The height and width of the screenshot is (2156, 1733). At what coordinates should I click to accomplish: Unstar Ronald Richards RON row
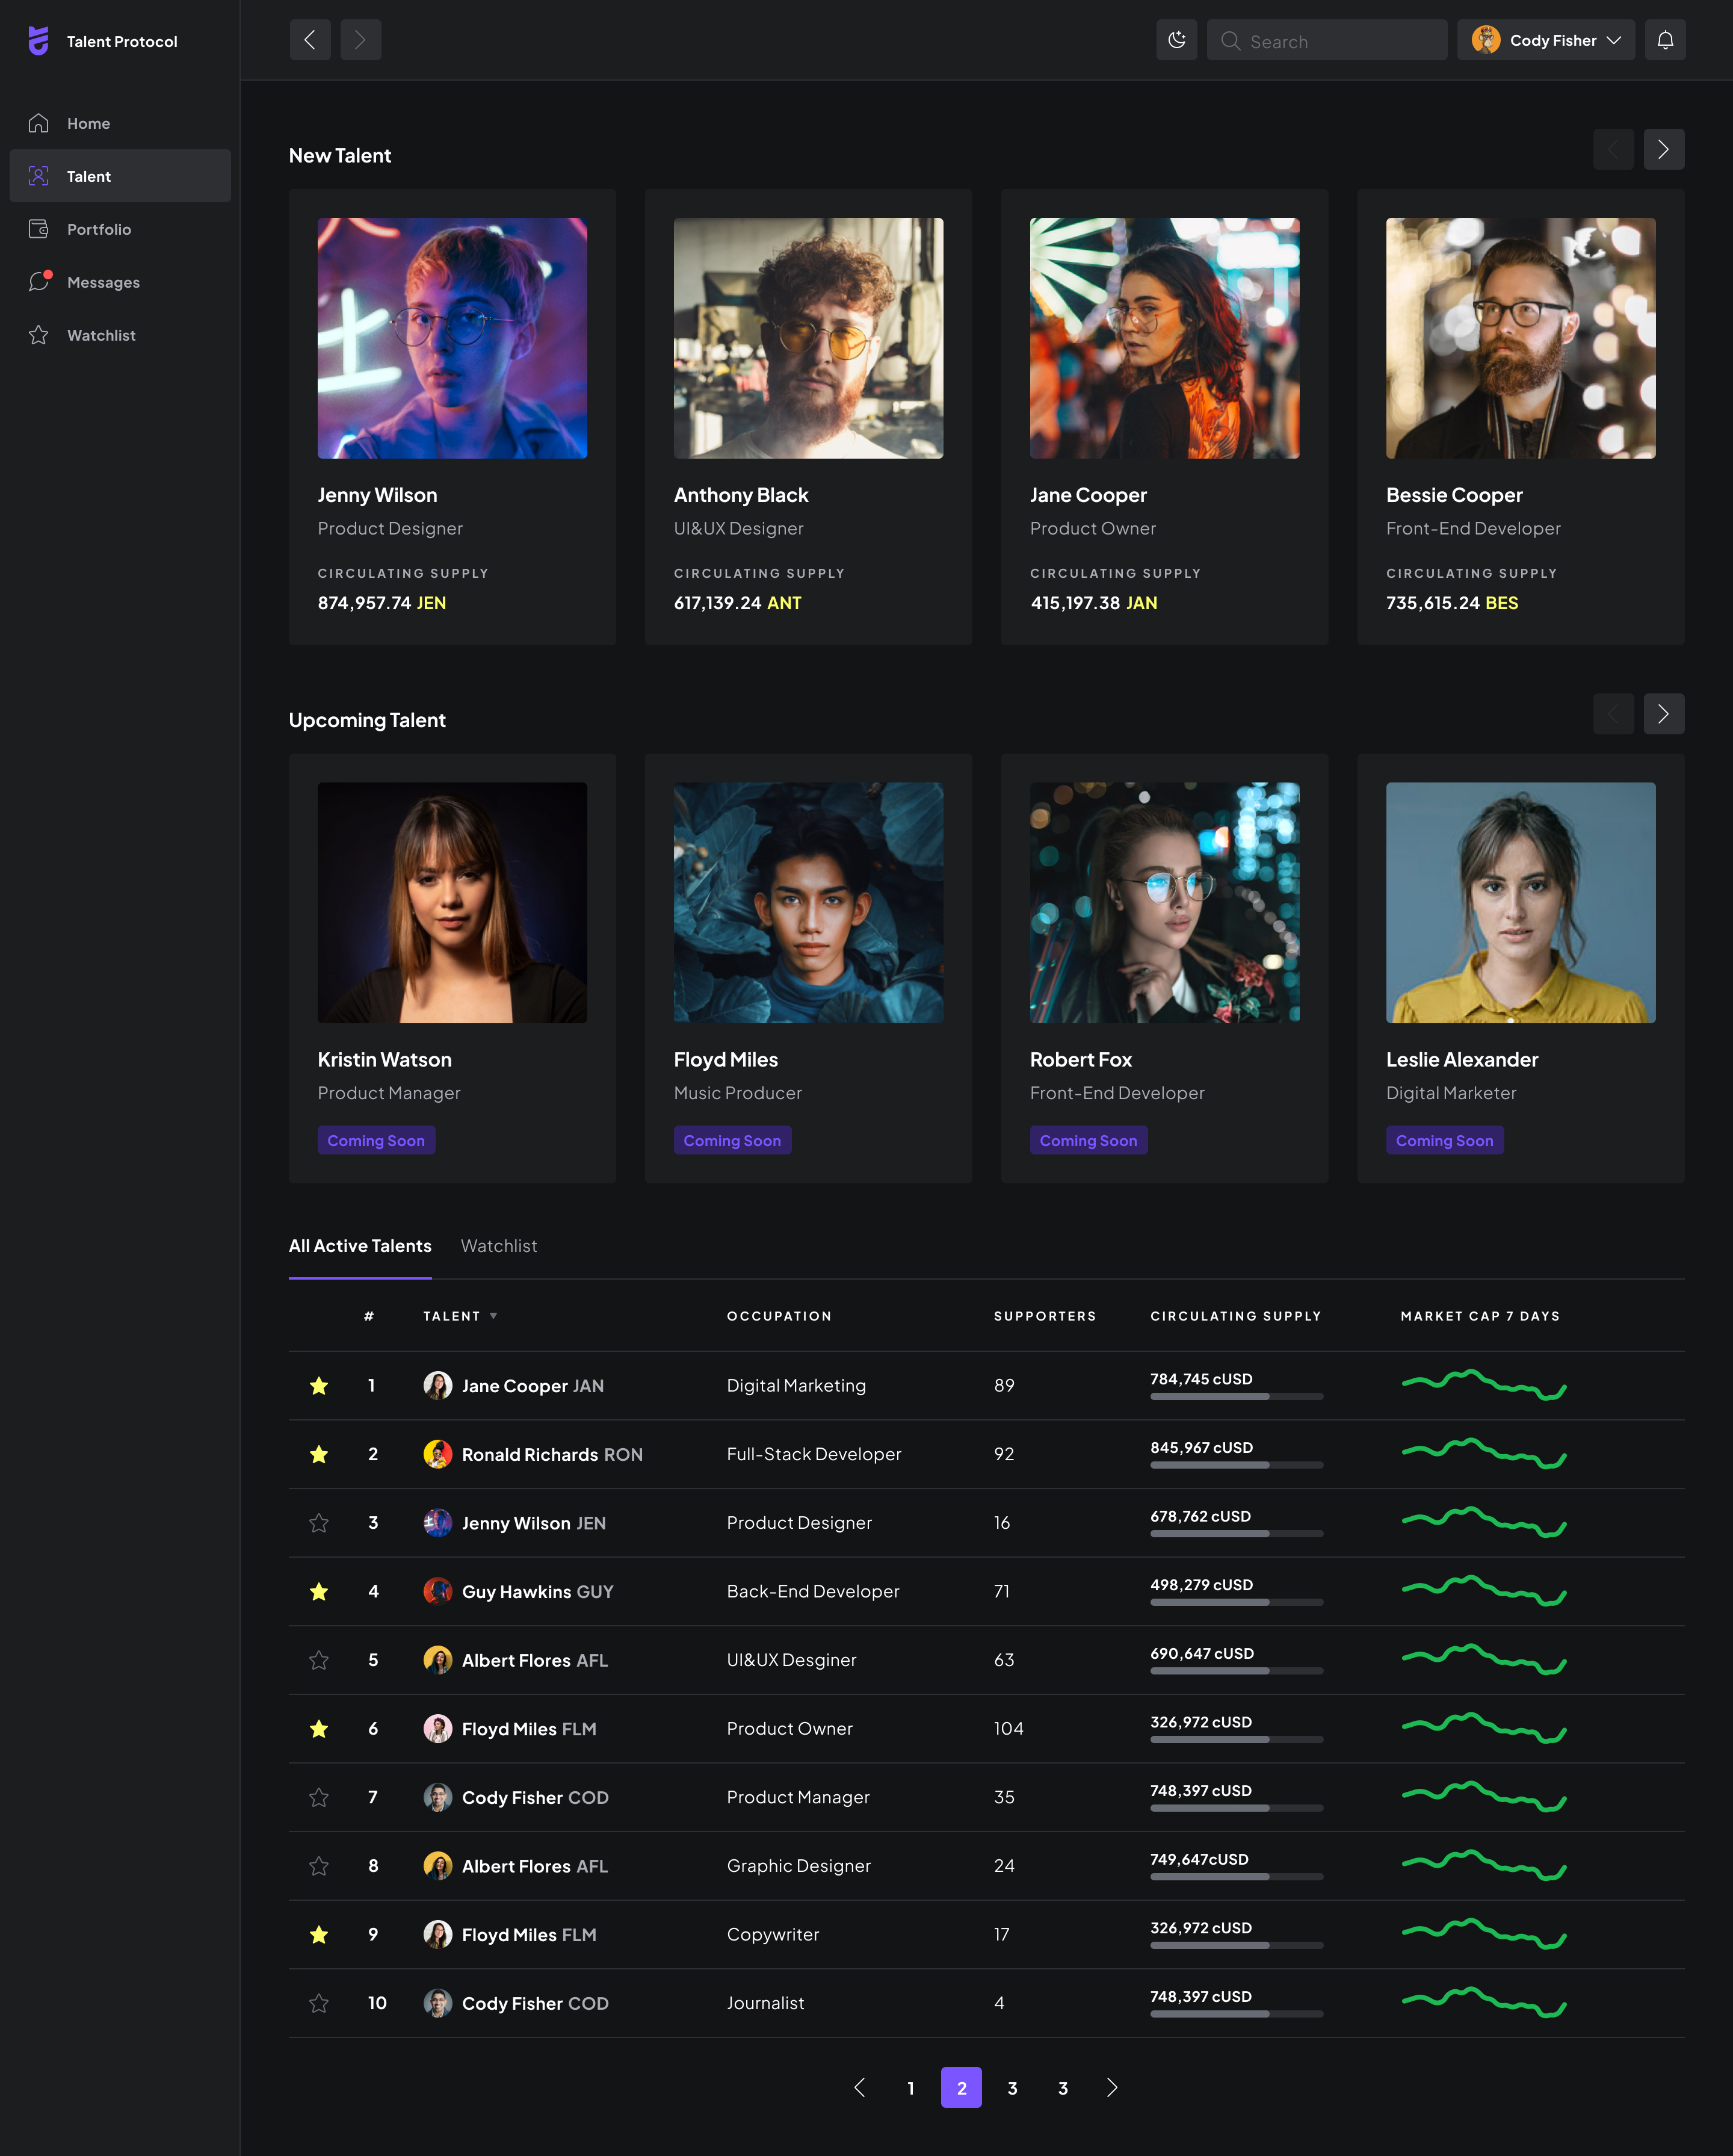pyautogui.click(x=319, y=1454)
